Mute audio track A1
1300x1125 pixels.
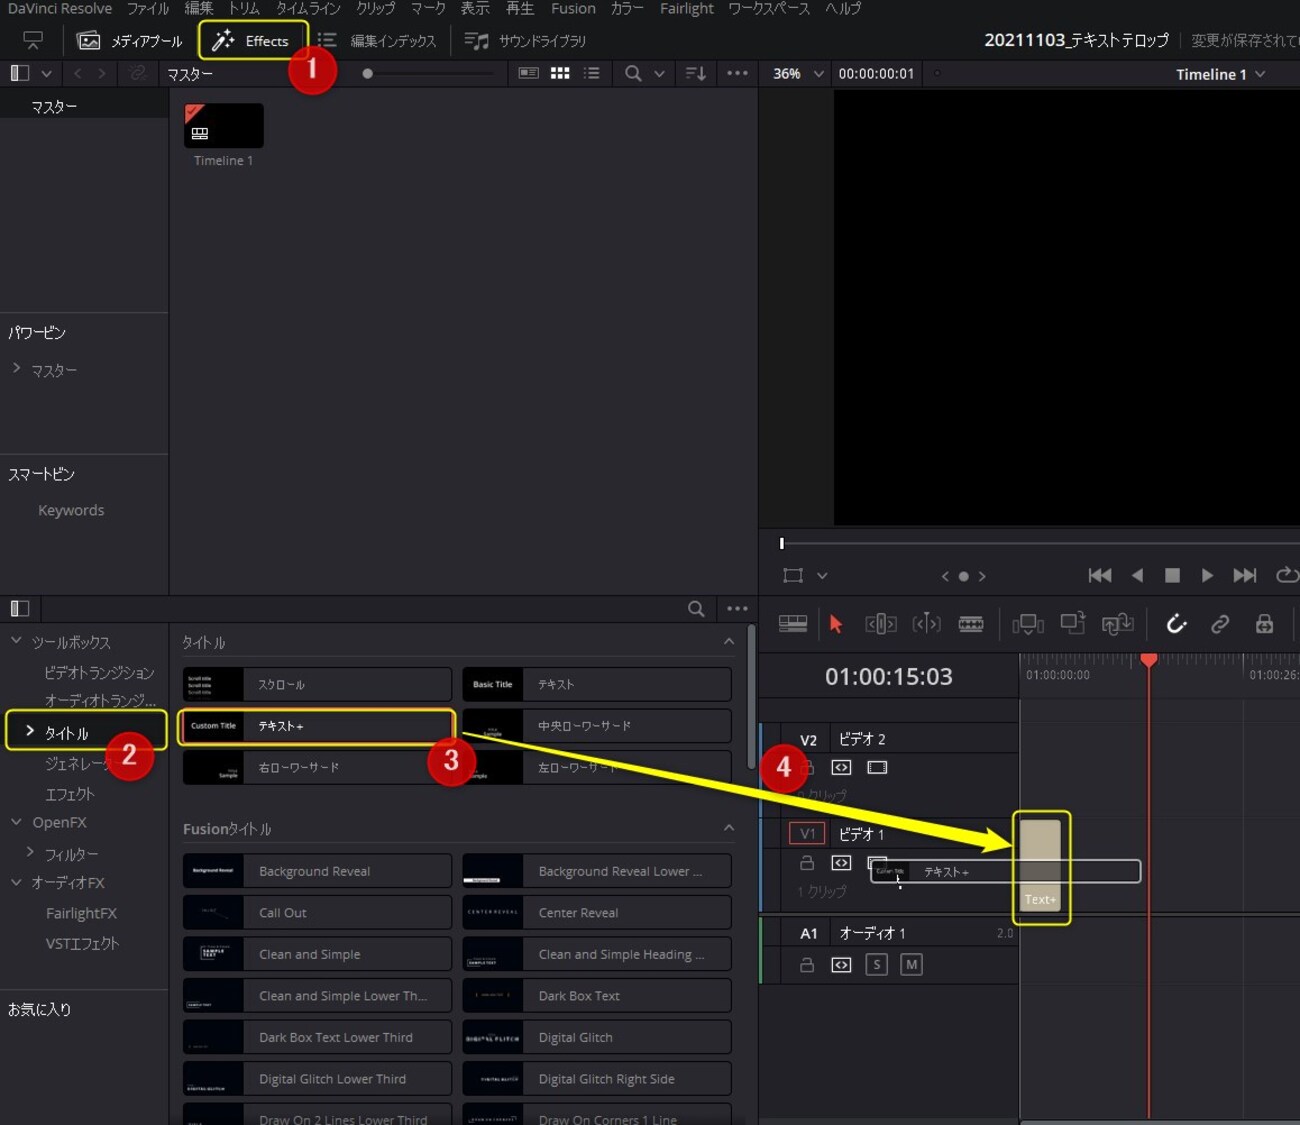910,965
